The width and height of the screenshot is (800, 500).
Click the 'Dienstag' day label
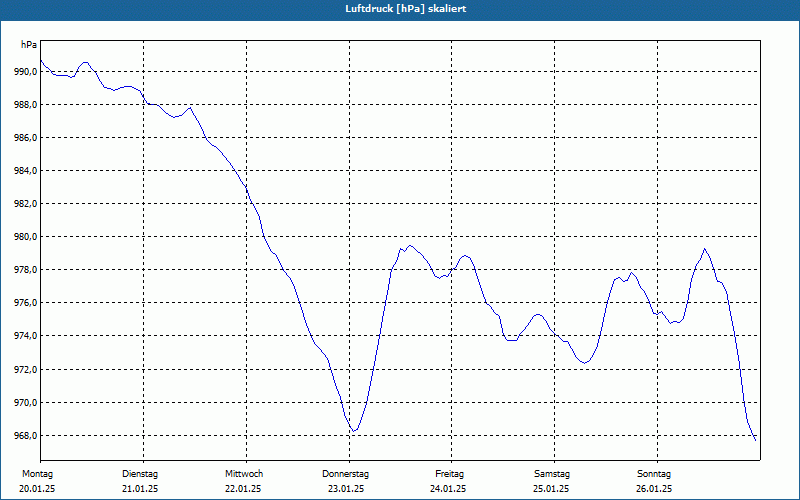coord(140,474)
